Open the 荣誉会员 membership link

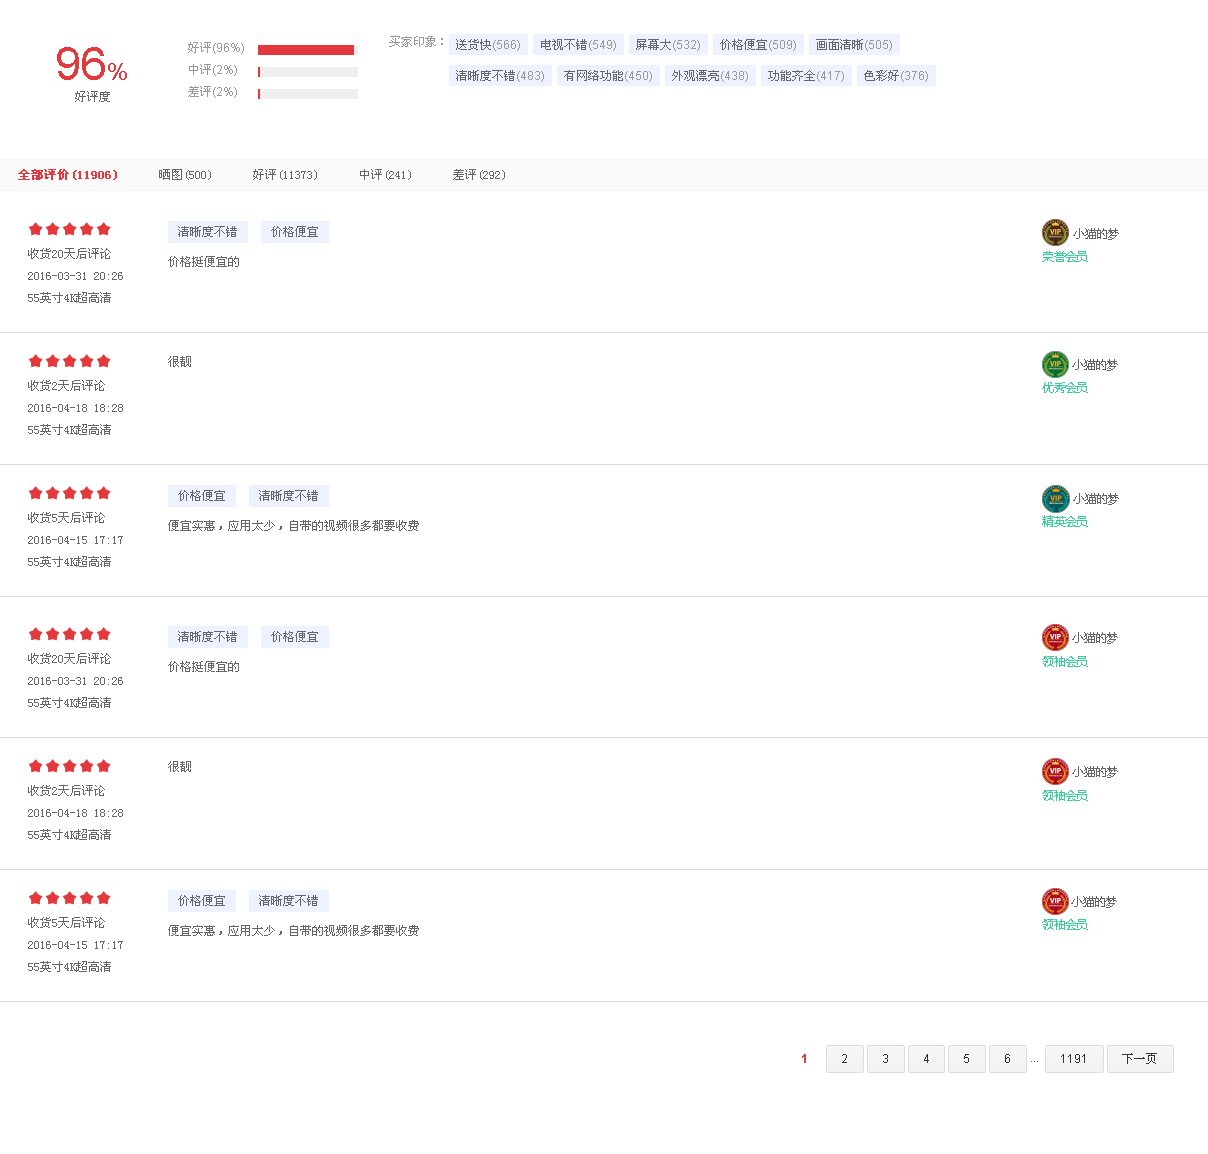pos(1064,257)
